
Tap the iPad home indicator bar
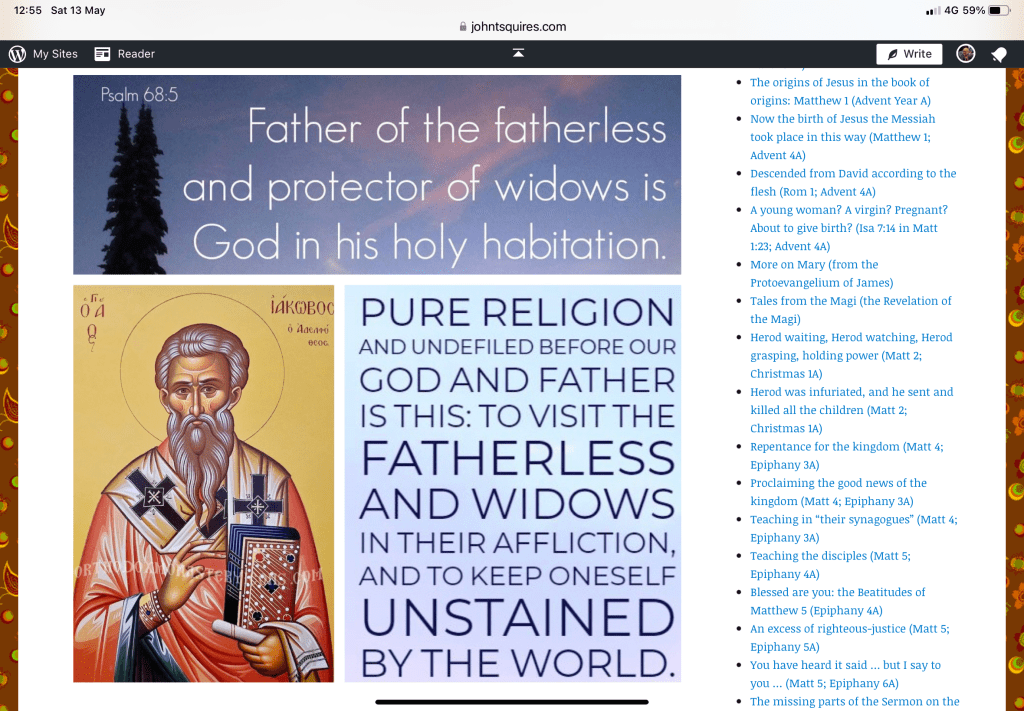512,702
